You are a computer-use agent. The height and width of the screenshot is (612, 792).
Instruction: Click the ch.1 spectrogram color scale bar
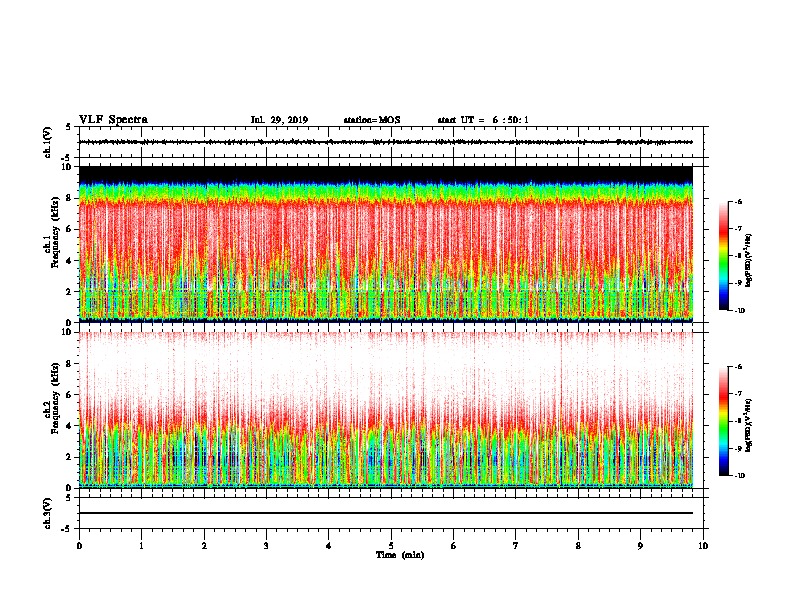click(724, 256)
